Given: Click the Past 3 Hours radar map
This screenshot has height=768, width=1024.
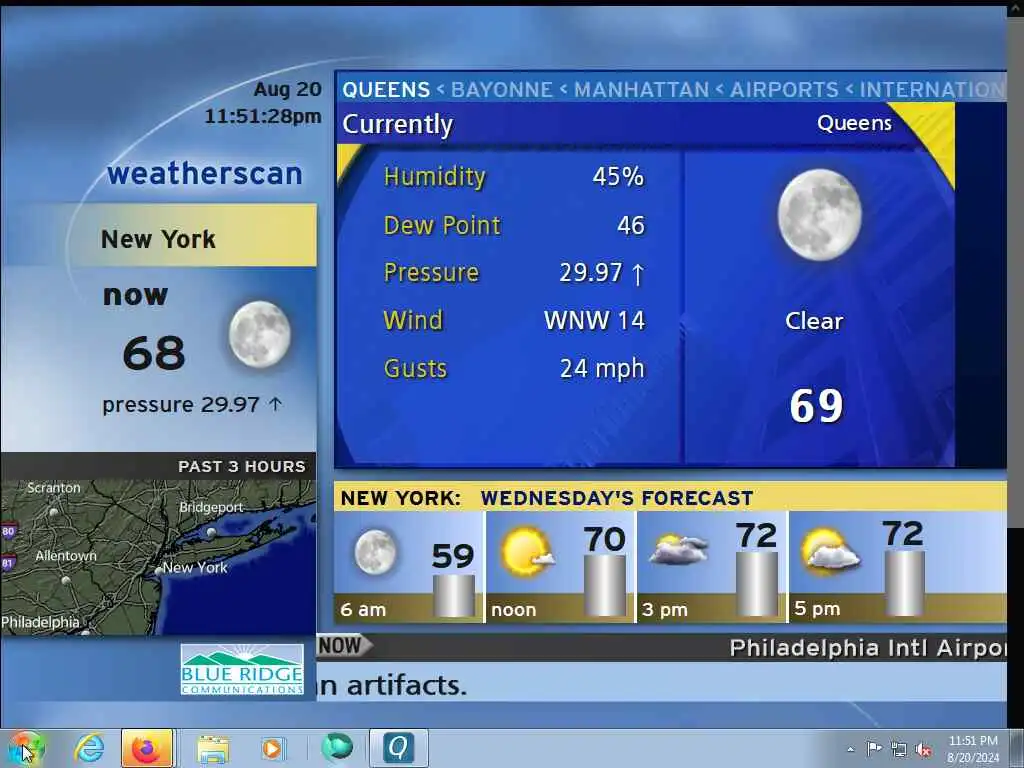Looking at the screenshot, I should [158, 557].
